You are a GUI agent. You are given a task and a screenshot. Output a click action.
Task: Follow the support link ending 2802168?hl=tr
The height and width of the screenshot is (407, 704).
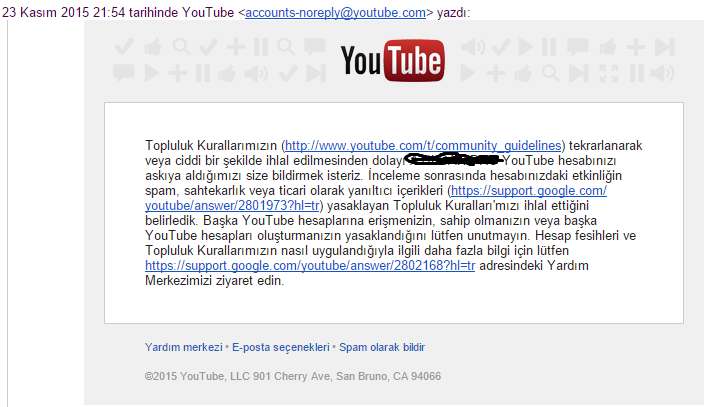[310, 265]
